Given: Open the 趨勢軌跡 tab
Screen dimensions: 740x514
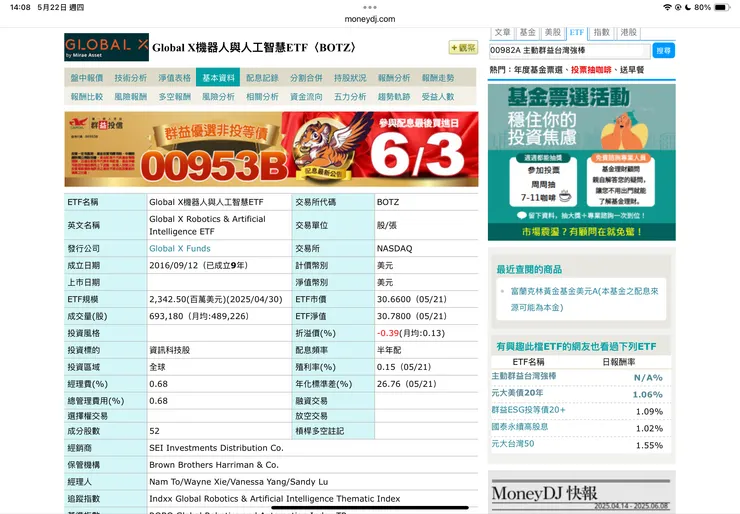Looking at the screenshot, I should coord(394,97).
